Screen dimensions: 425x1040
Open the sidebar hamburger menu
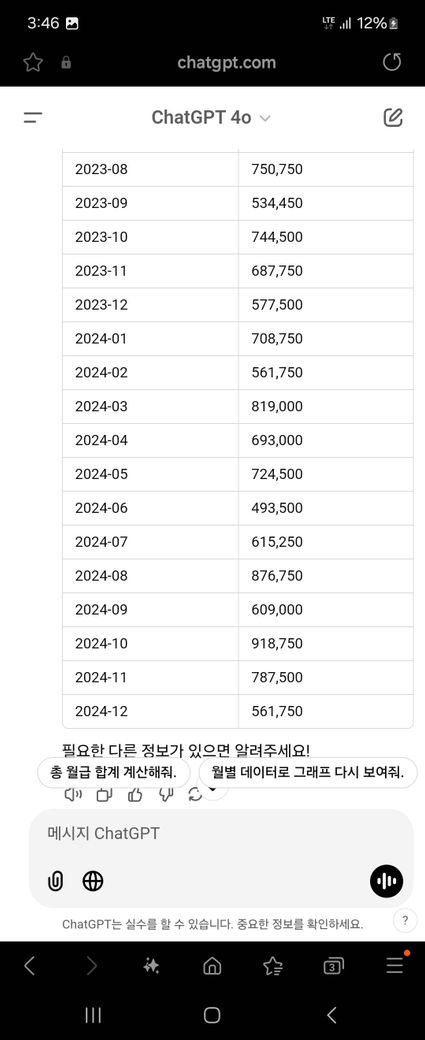pyautogui.click(x=33, y=118)
